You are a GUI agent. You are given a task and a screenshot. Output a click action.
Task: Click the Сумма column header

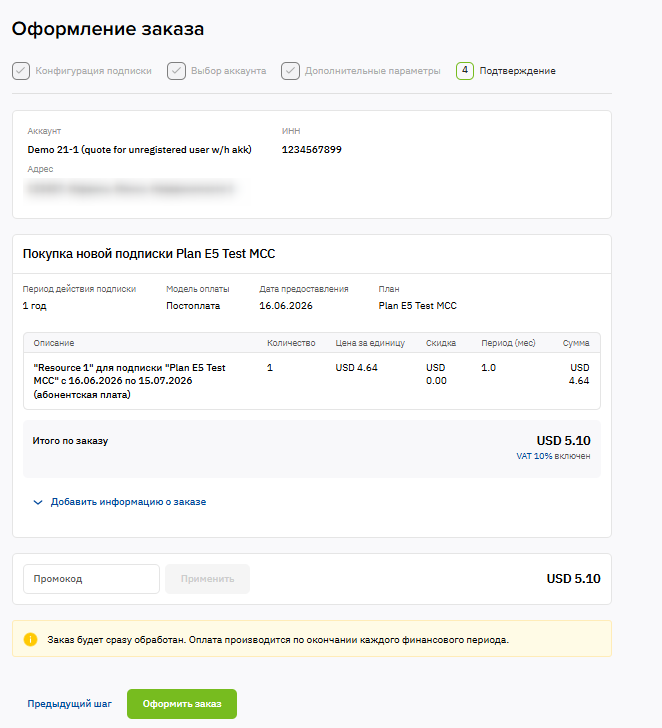[576, 343]
